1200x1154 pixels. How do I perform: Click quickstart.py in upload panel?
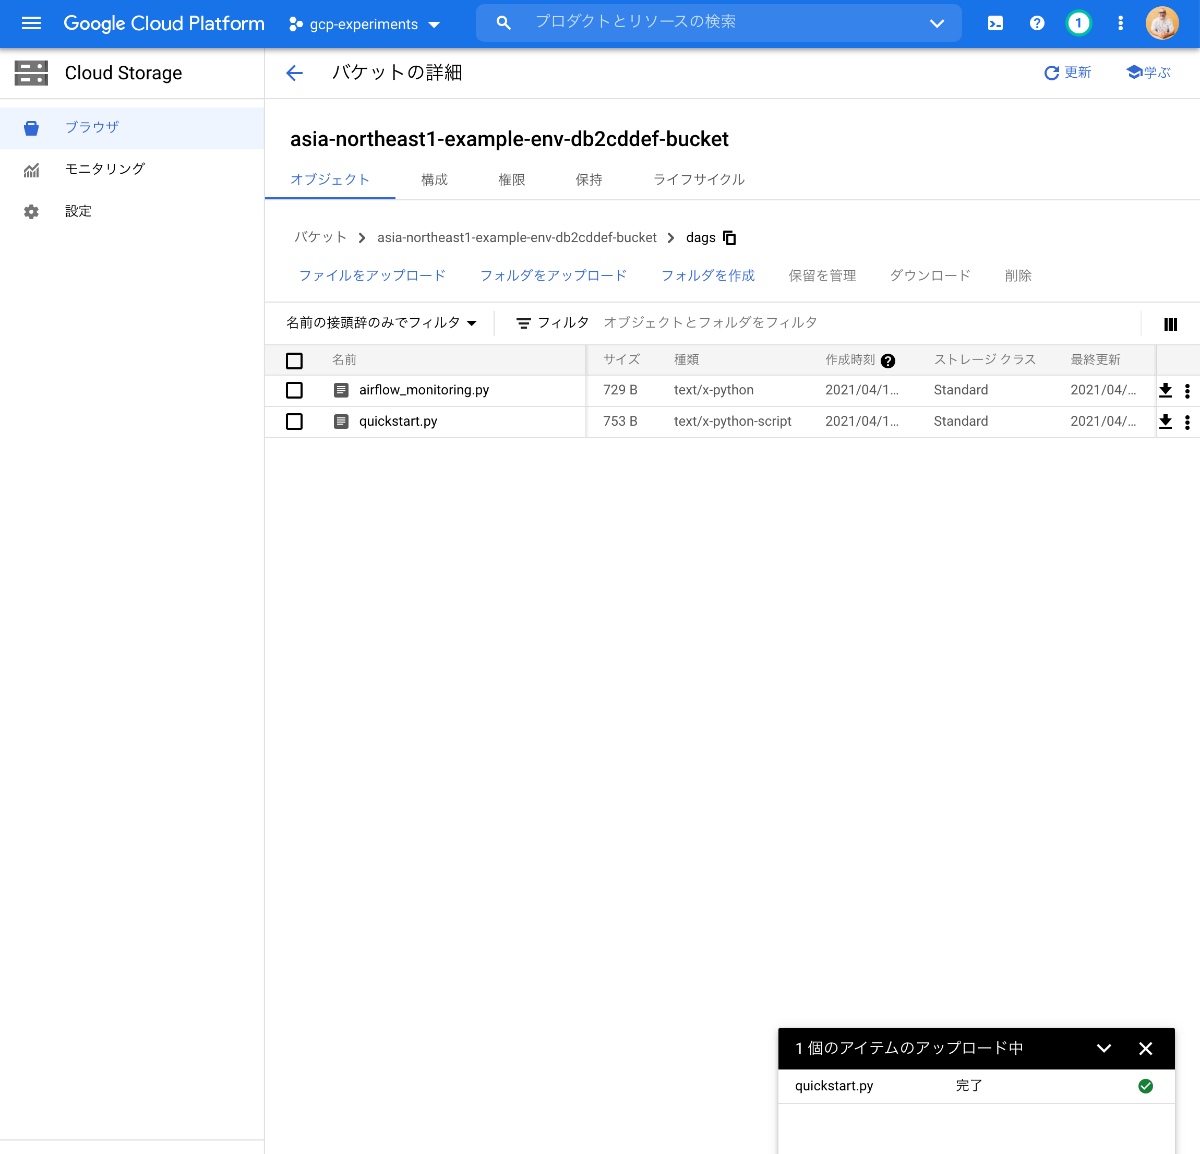(x=834, y=1086)
